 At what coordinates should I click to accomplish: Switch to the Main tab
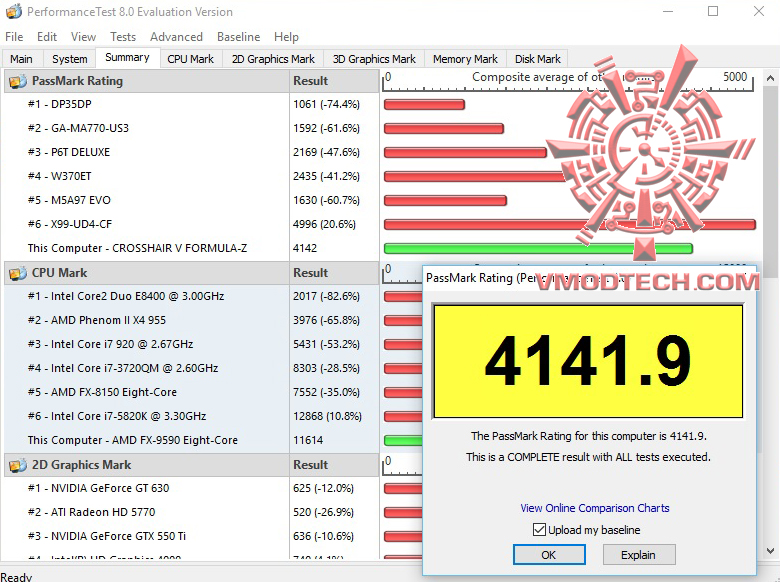[21, 59]
